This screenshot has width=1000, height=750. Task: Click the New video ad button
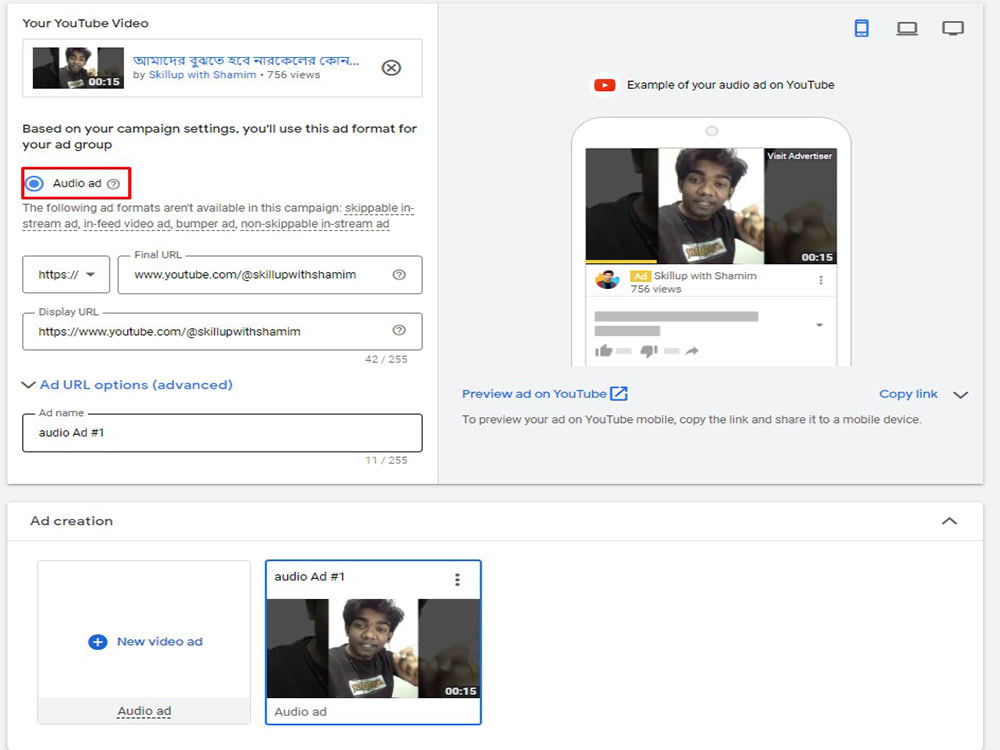point(145,642)
